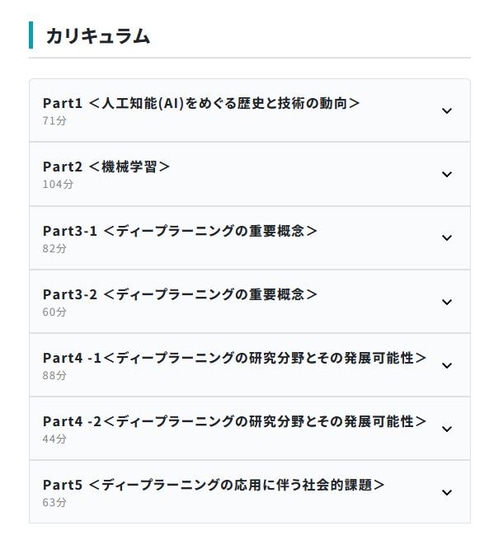Screen dimensions: 494x540
Task: Expand the Part4 -1 chevron arrow
Action: (446, 365)
